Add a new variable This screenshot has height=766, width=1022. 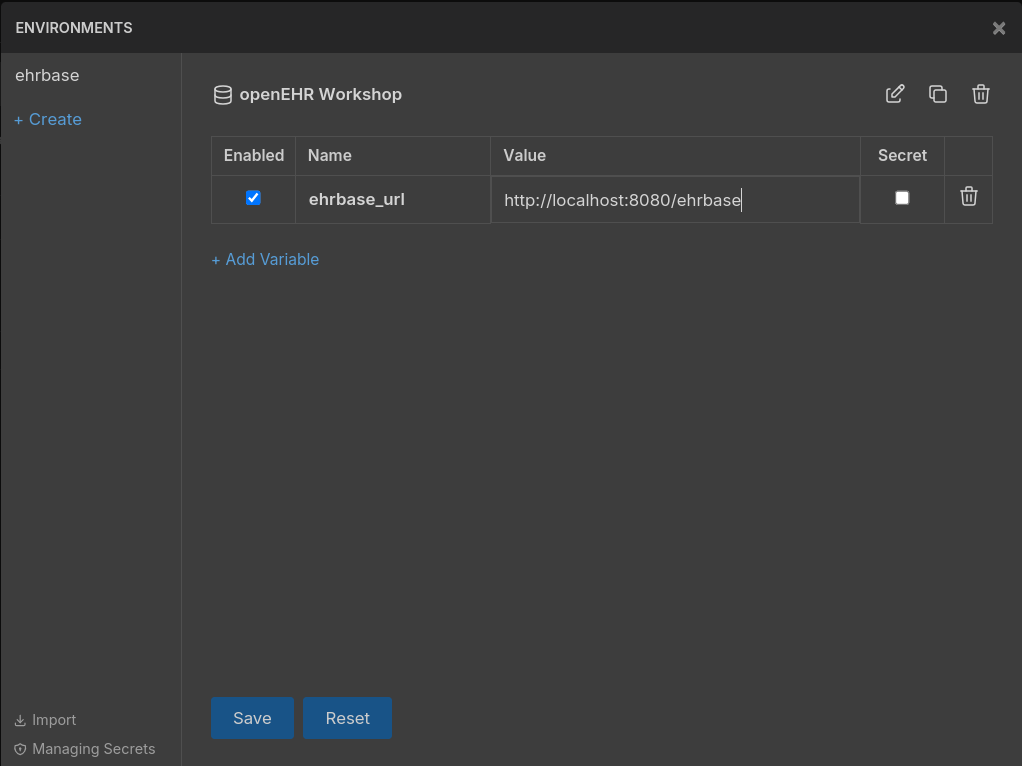(265, 259)
